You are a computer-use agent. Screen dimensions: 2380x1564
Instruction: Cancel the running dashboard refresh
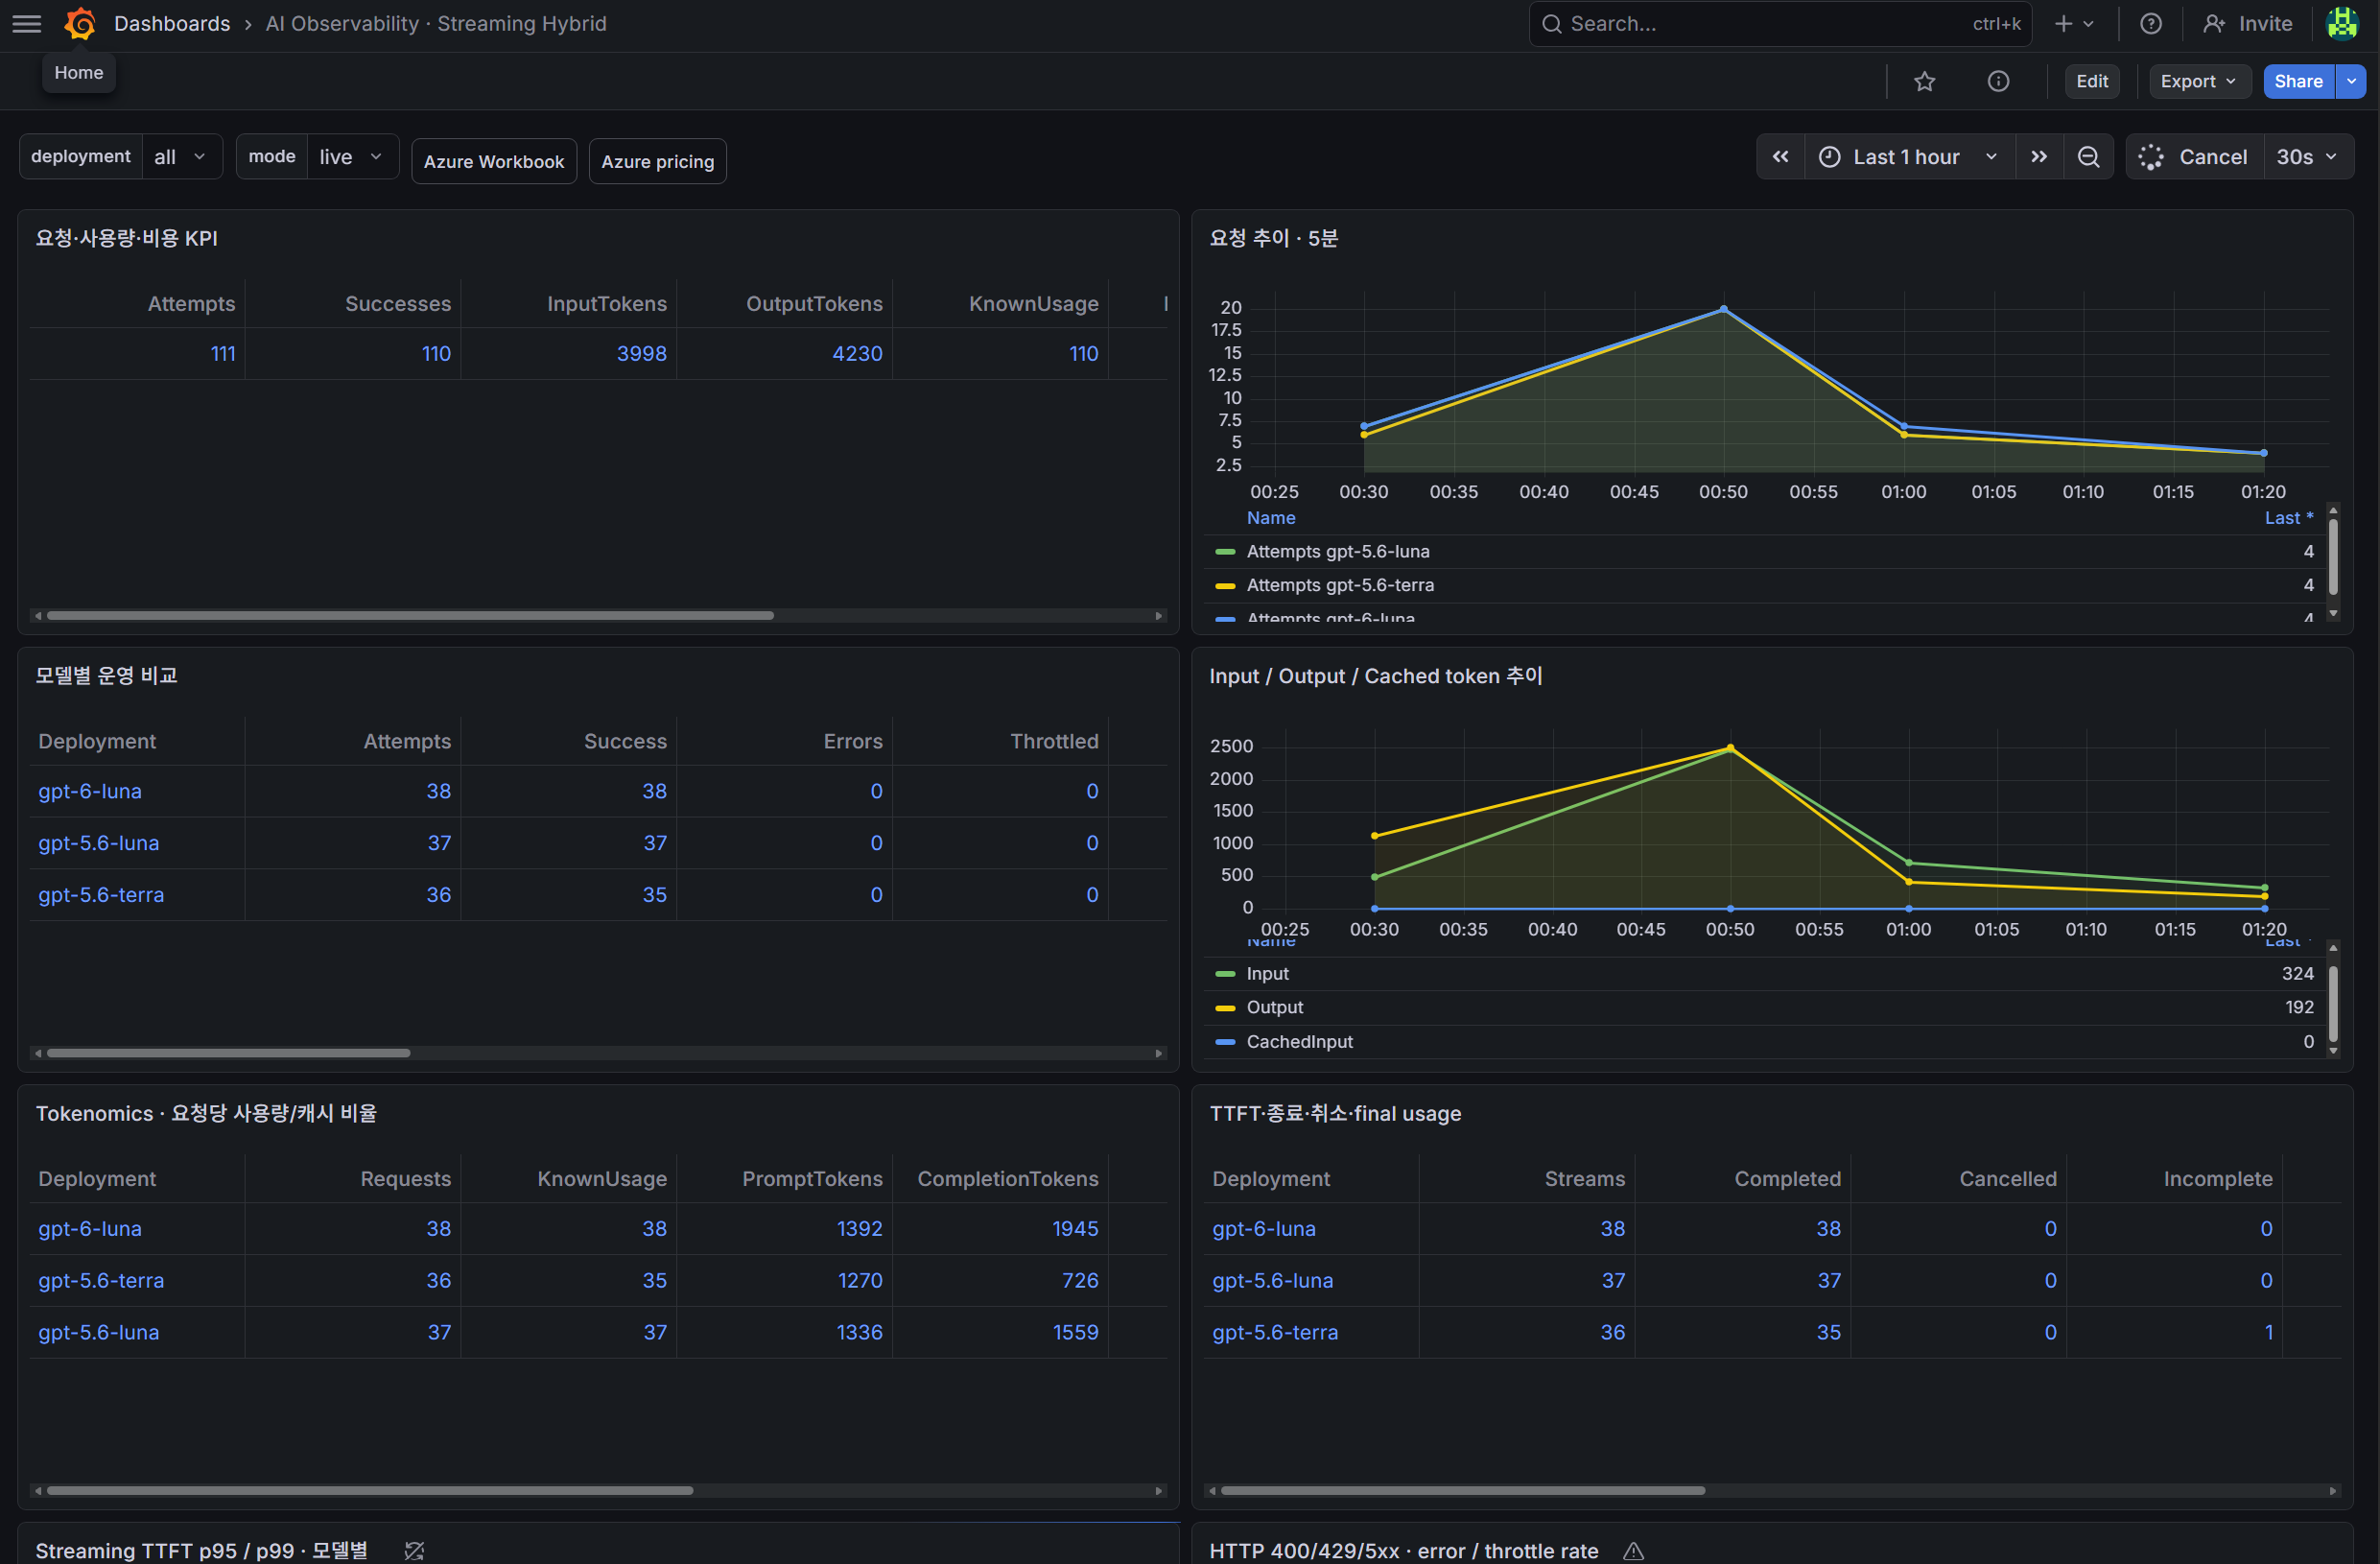pos(2195,157)
